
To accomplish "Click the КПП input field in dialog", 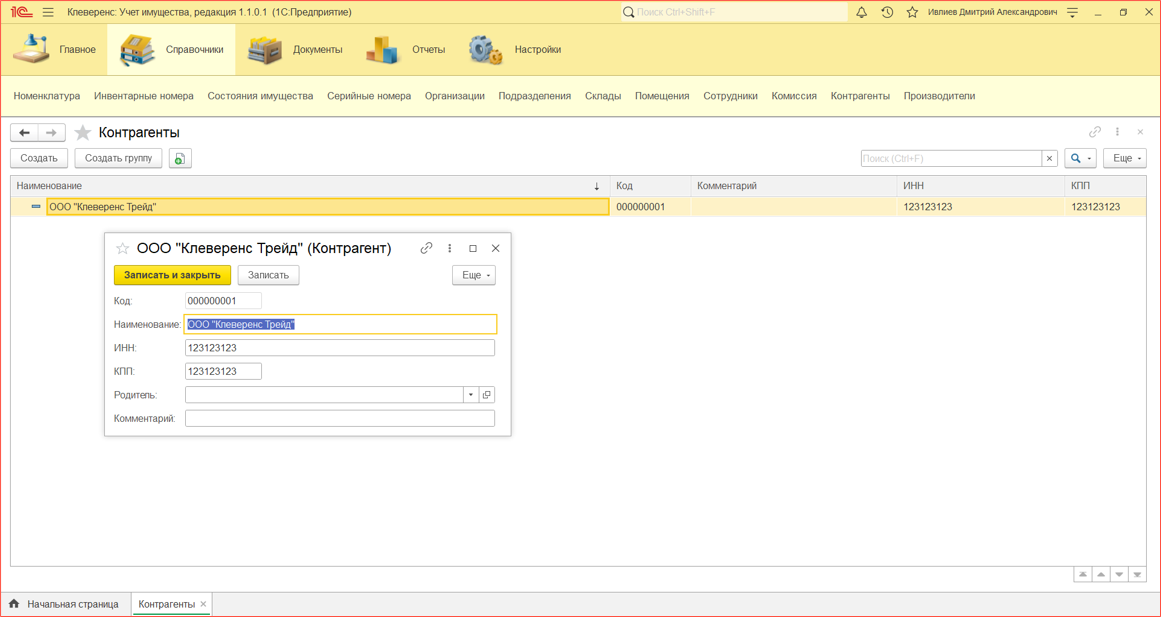I will coord(223,371).
